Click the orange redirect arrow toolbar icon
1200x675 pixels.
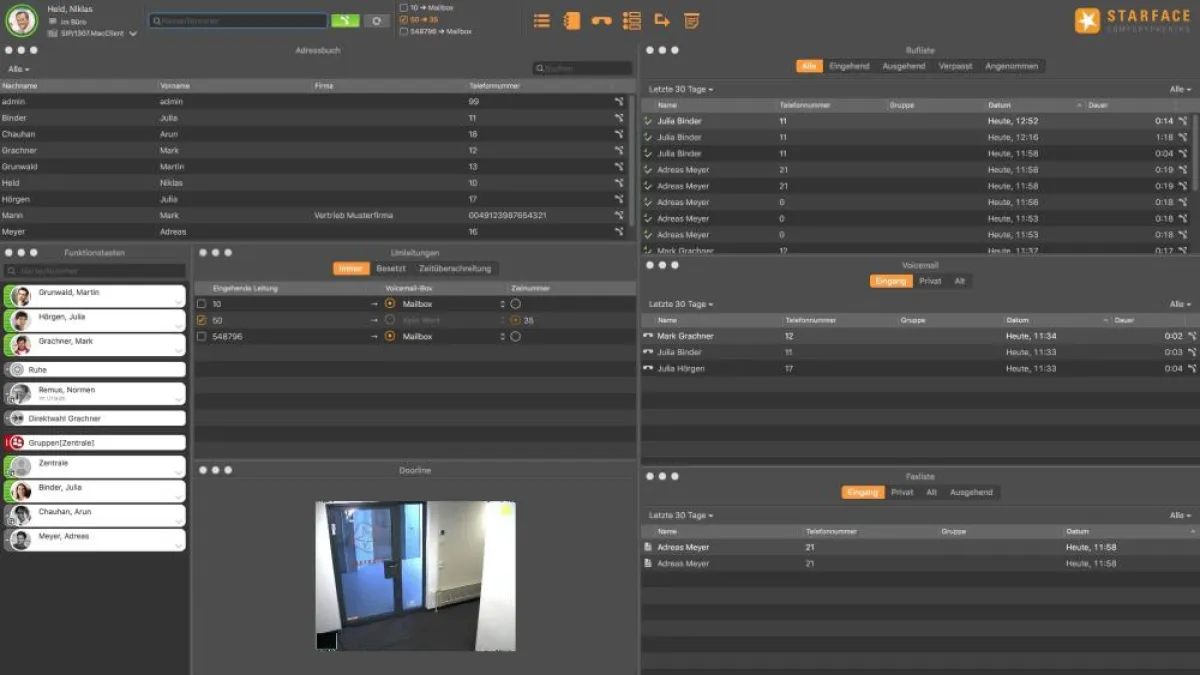[662, 21]
